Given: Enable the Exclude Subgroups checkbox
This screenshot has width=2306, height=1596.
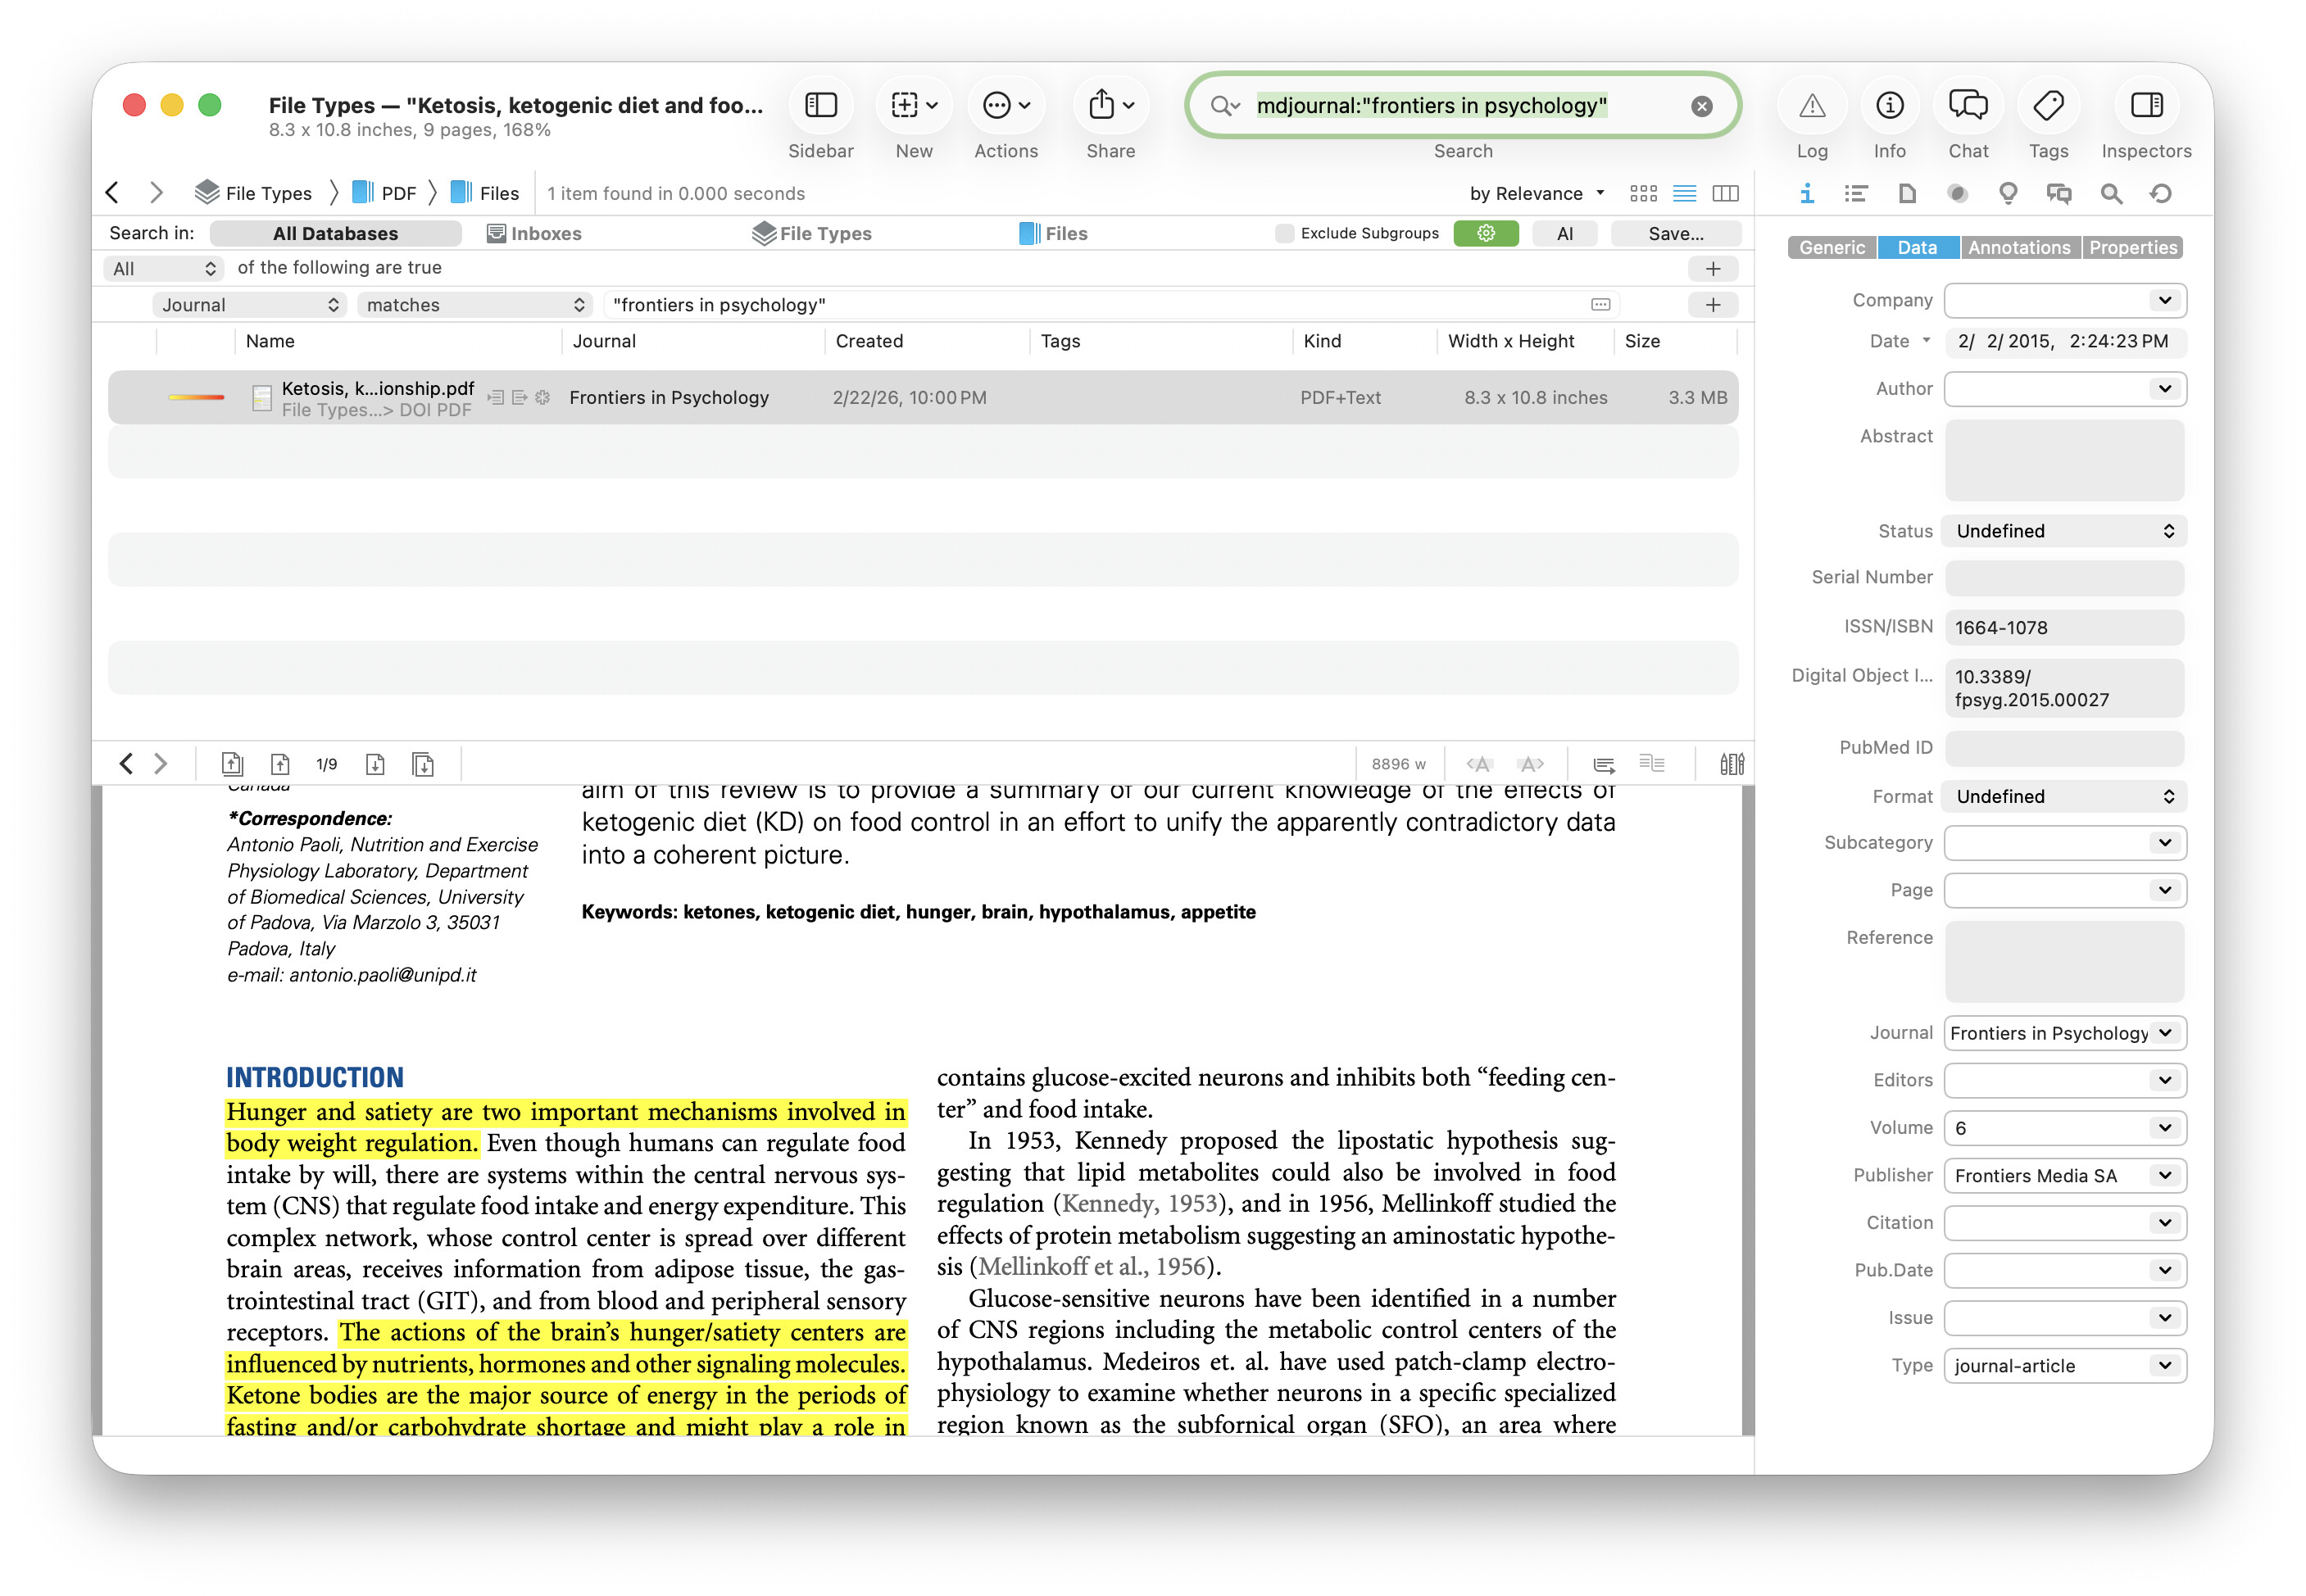Looking at the screenshot, I should 1284,233.
